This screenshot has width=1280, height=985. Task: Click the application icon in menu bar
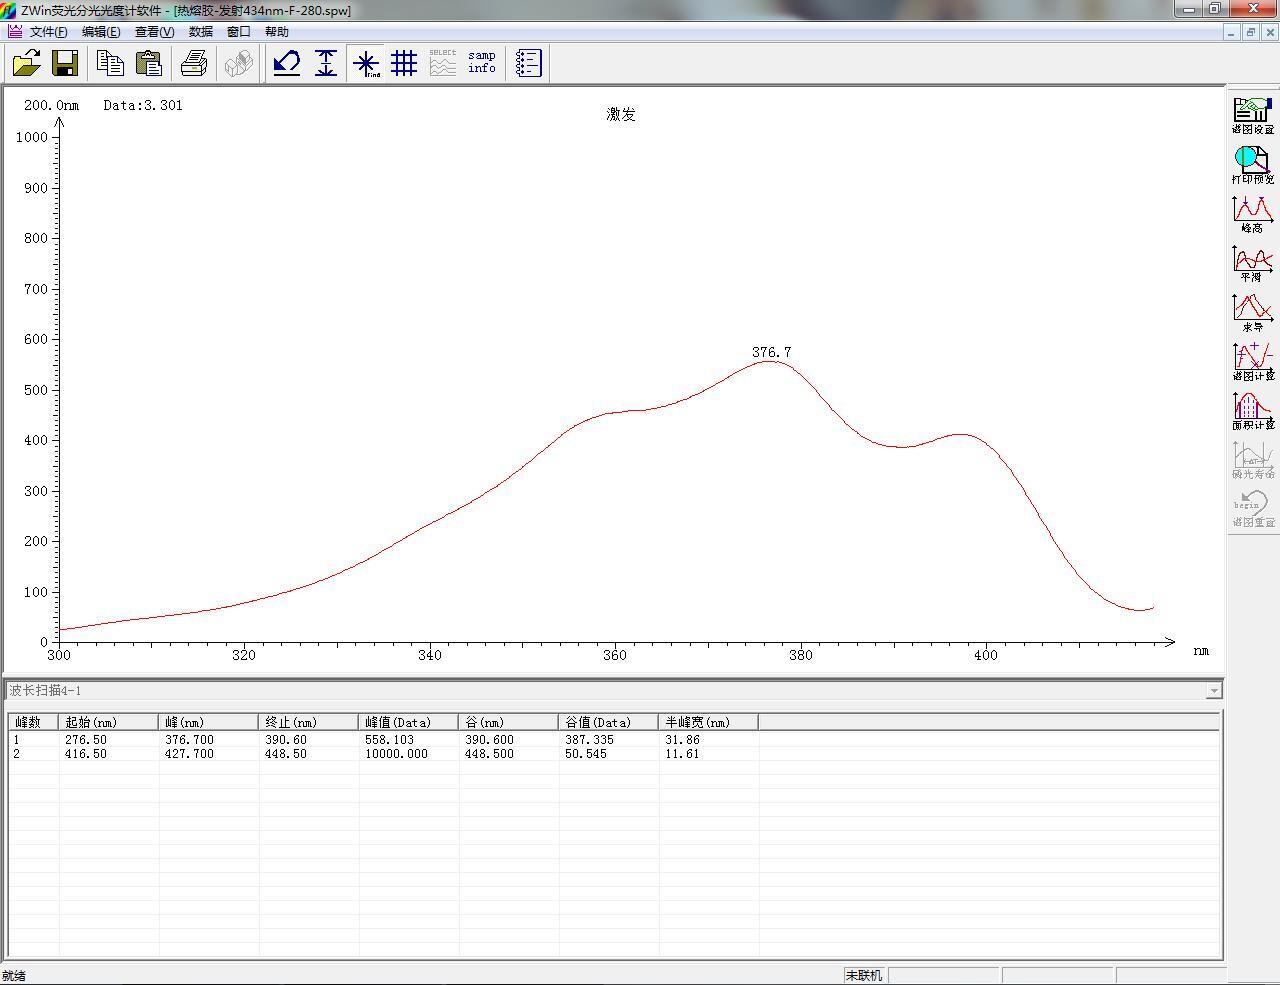pyautogui.click(x=14, y=32)
